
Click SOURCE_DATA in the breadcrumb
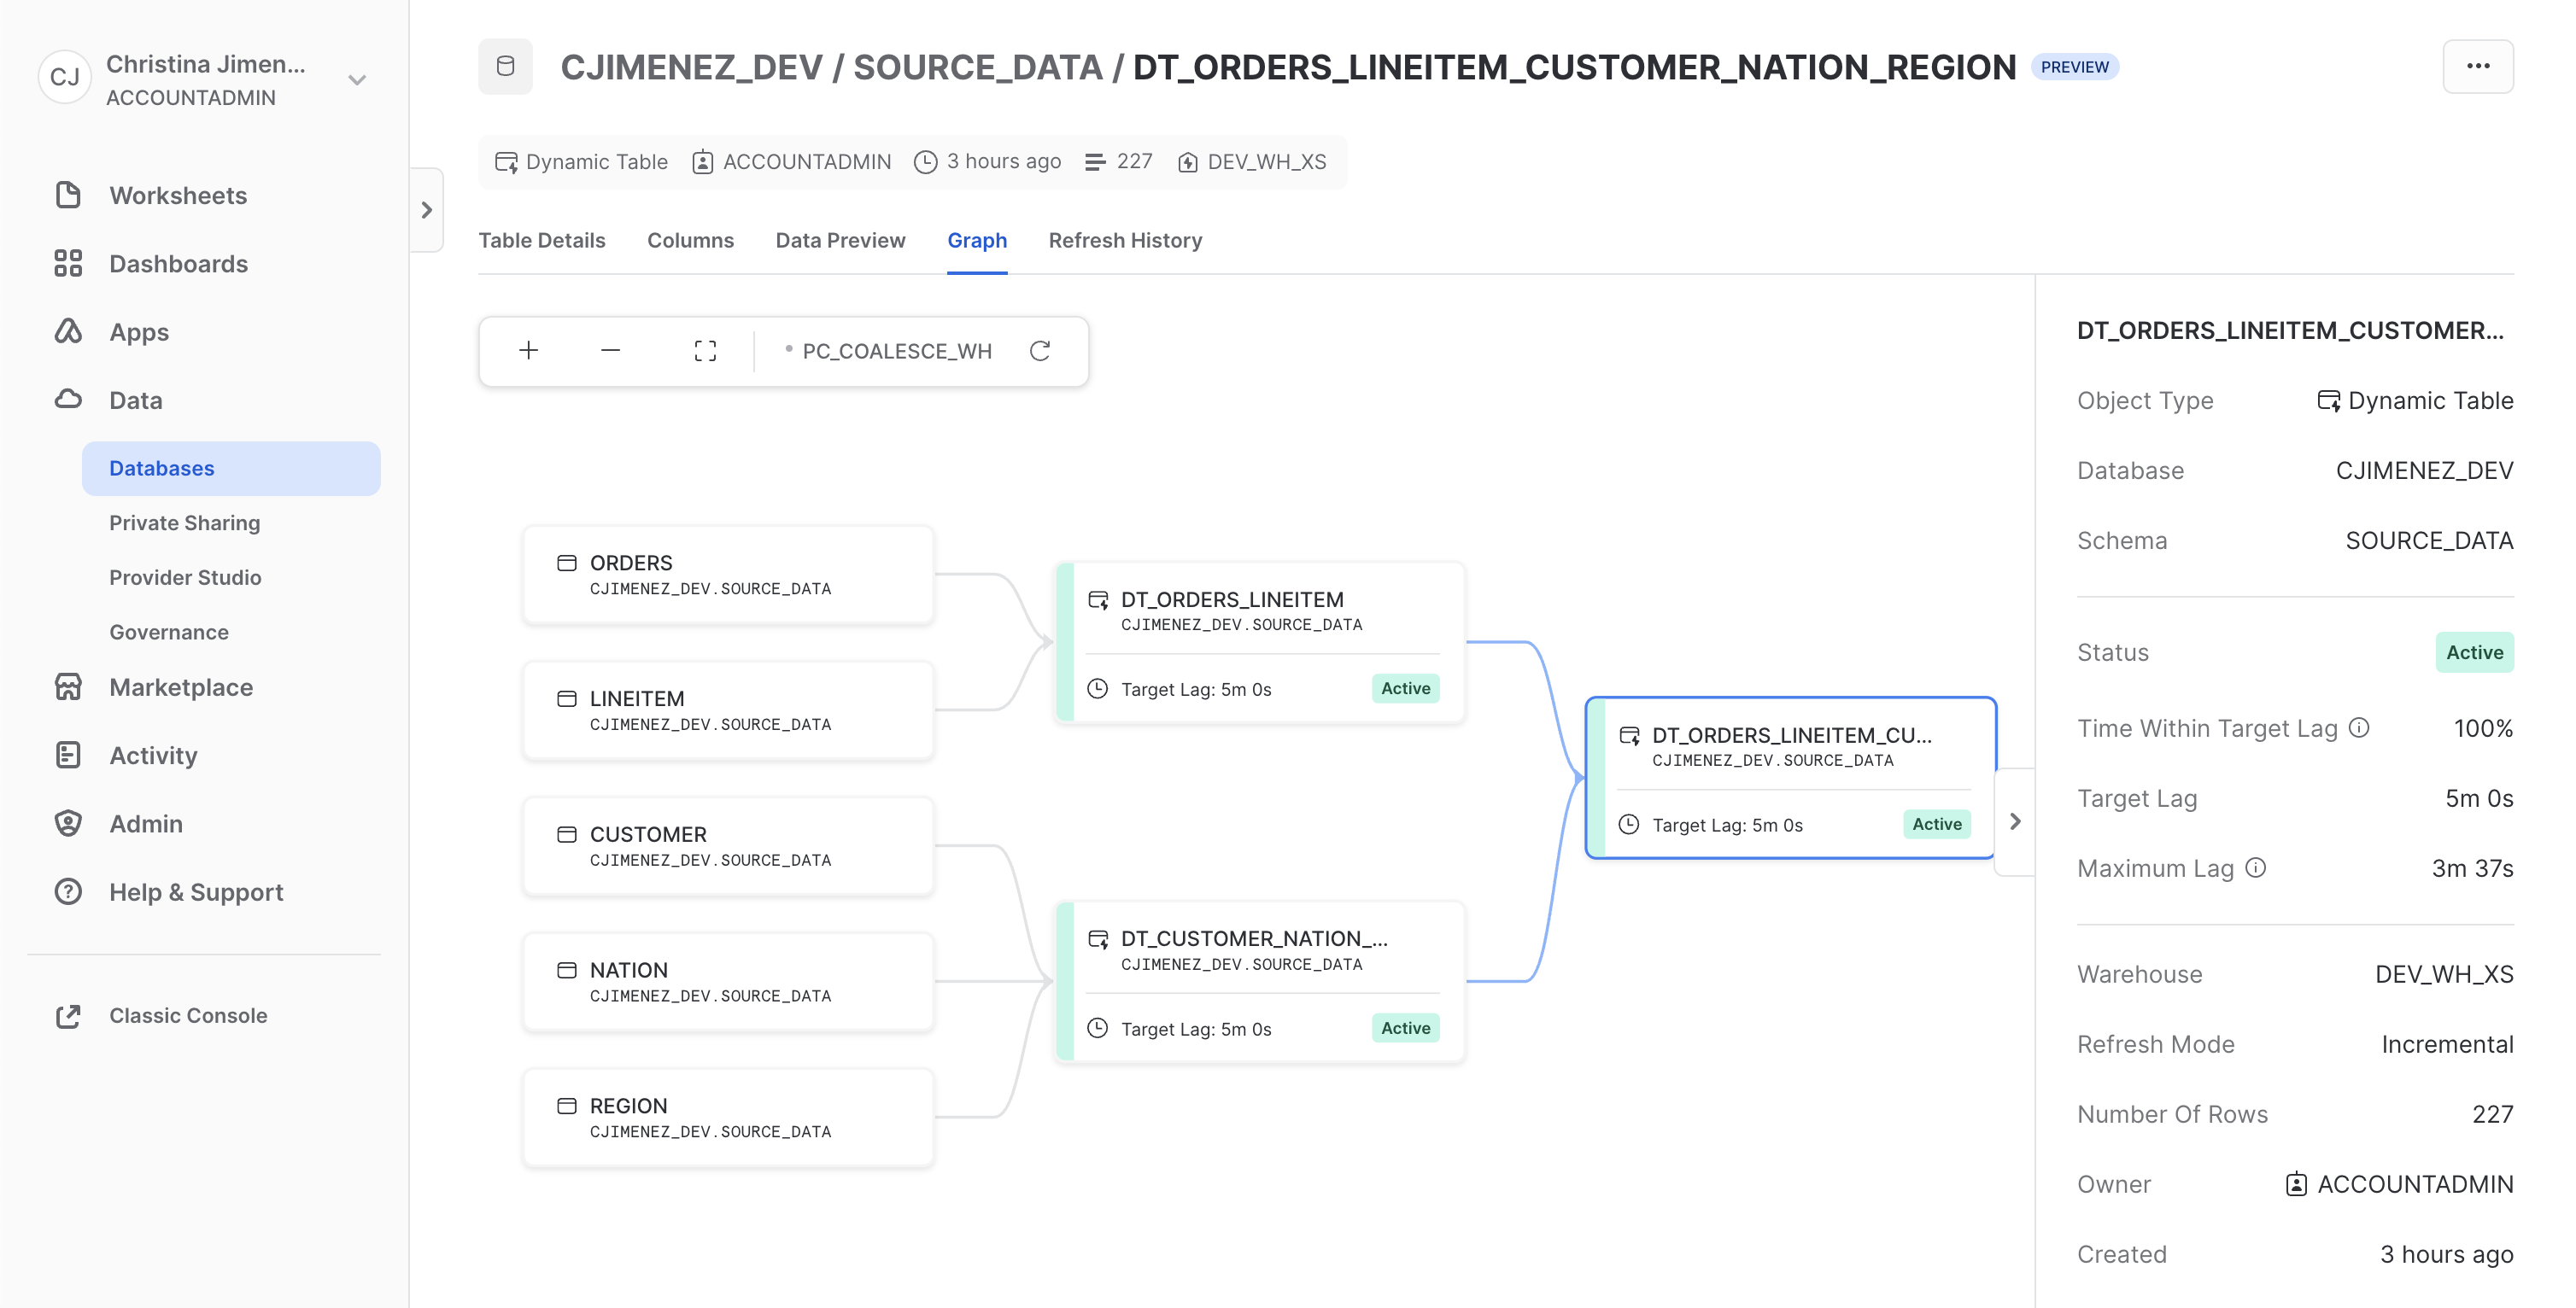977,67
